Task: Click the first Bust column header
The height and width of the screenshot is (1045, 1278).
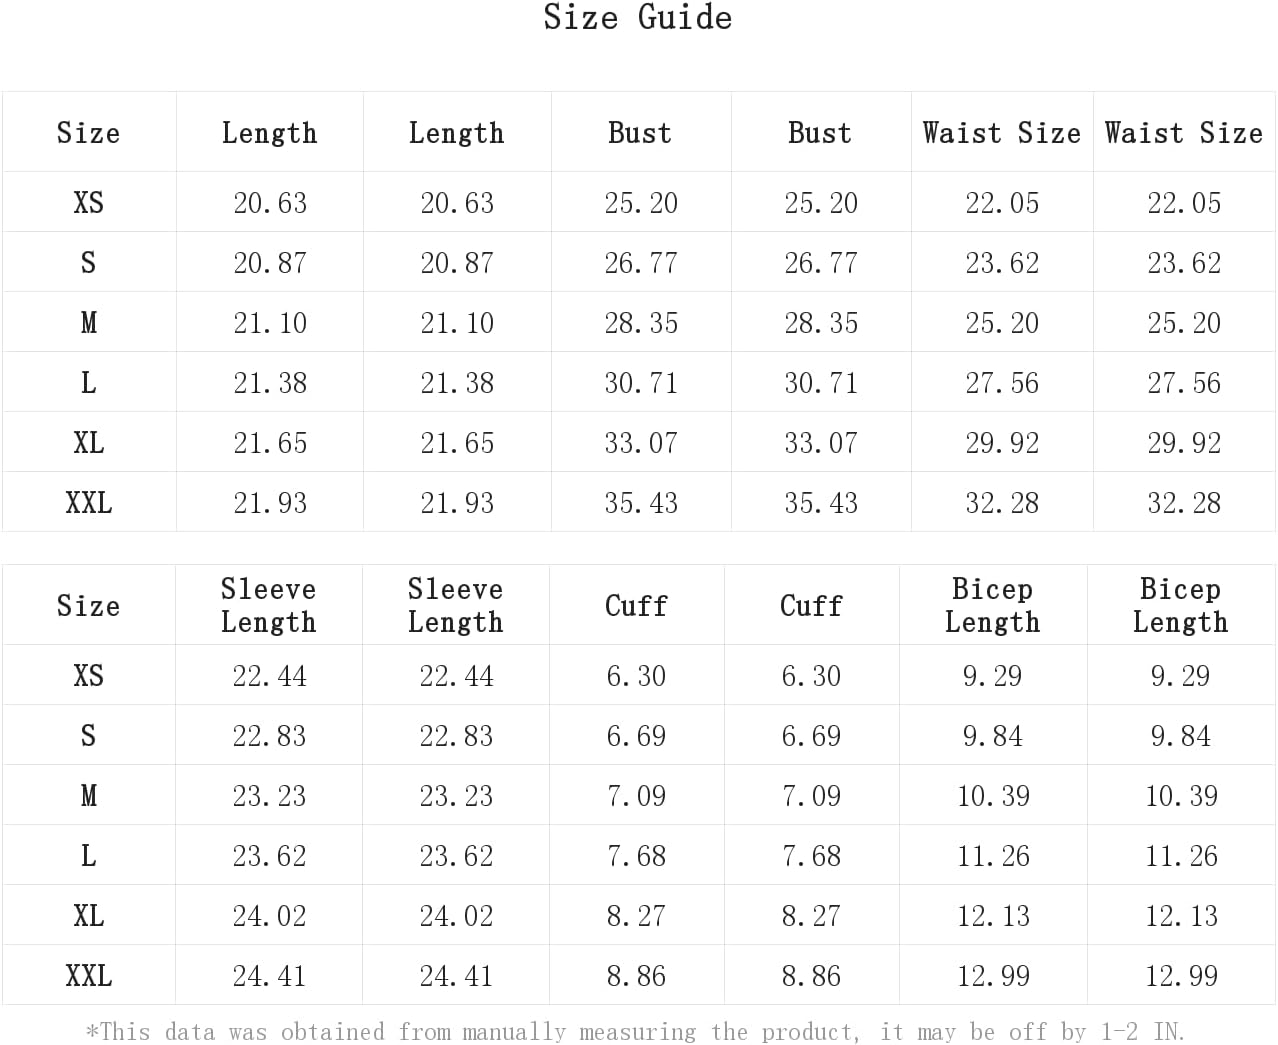Action: pyautogui.click(x=640, y=133)
